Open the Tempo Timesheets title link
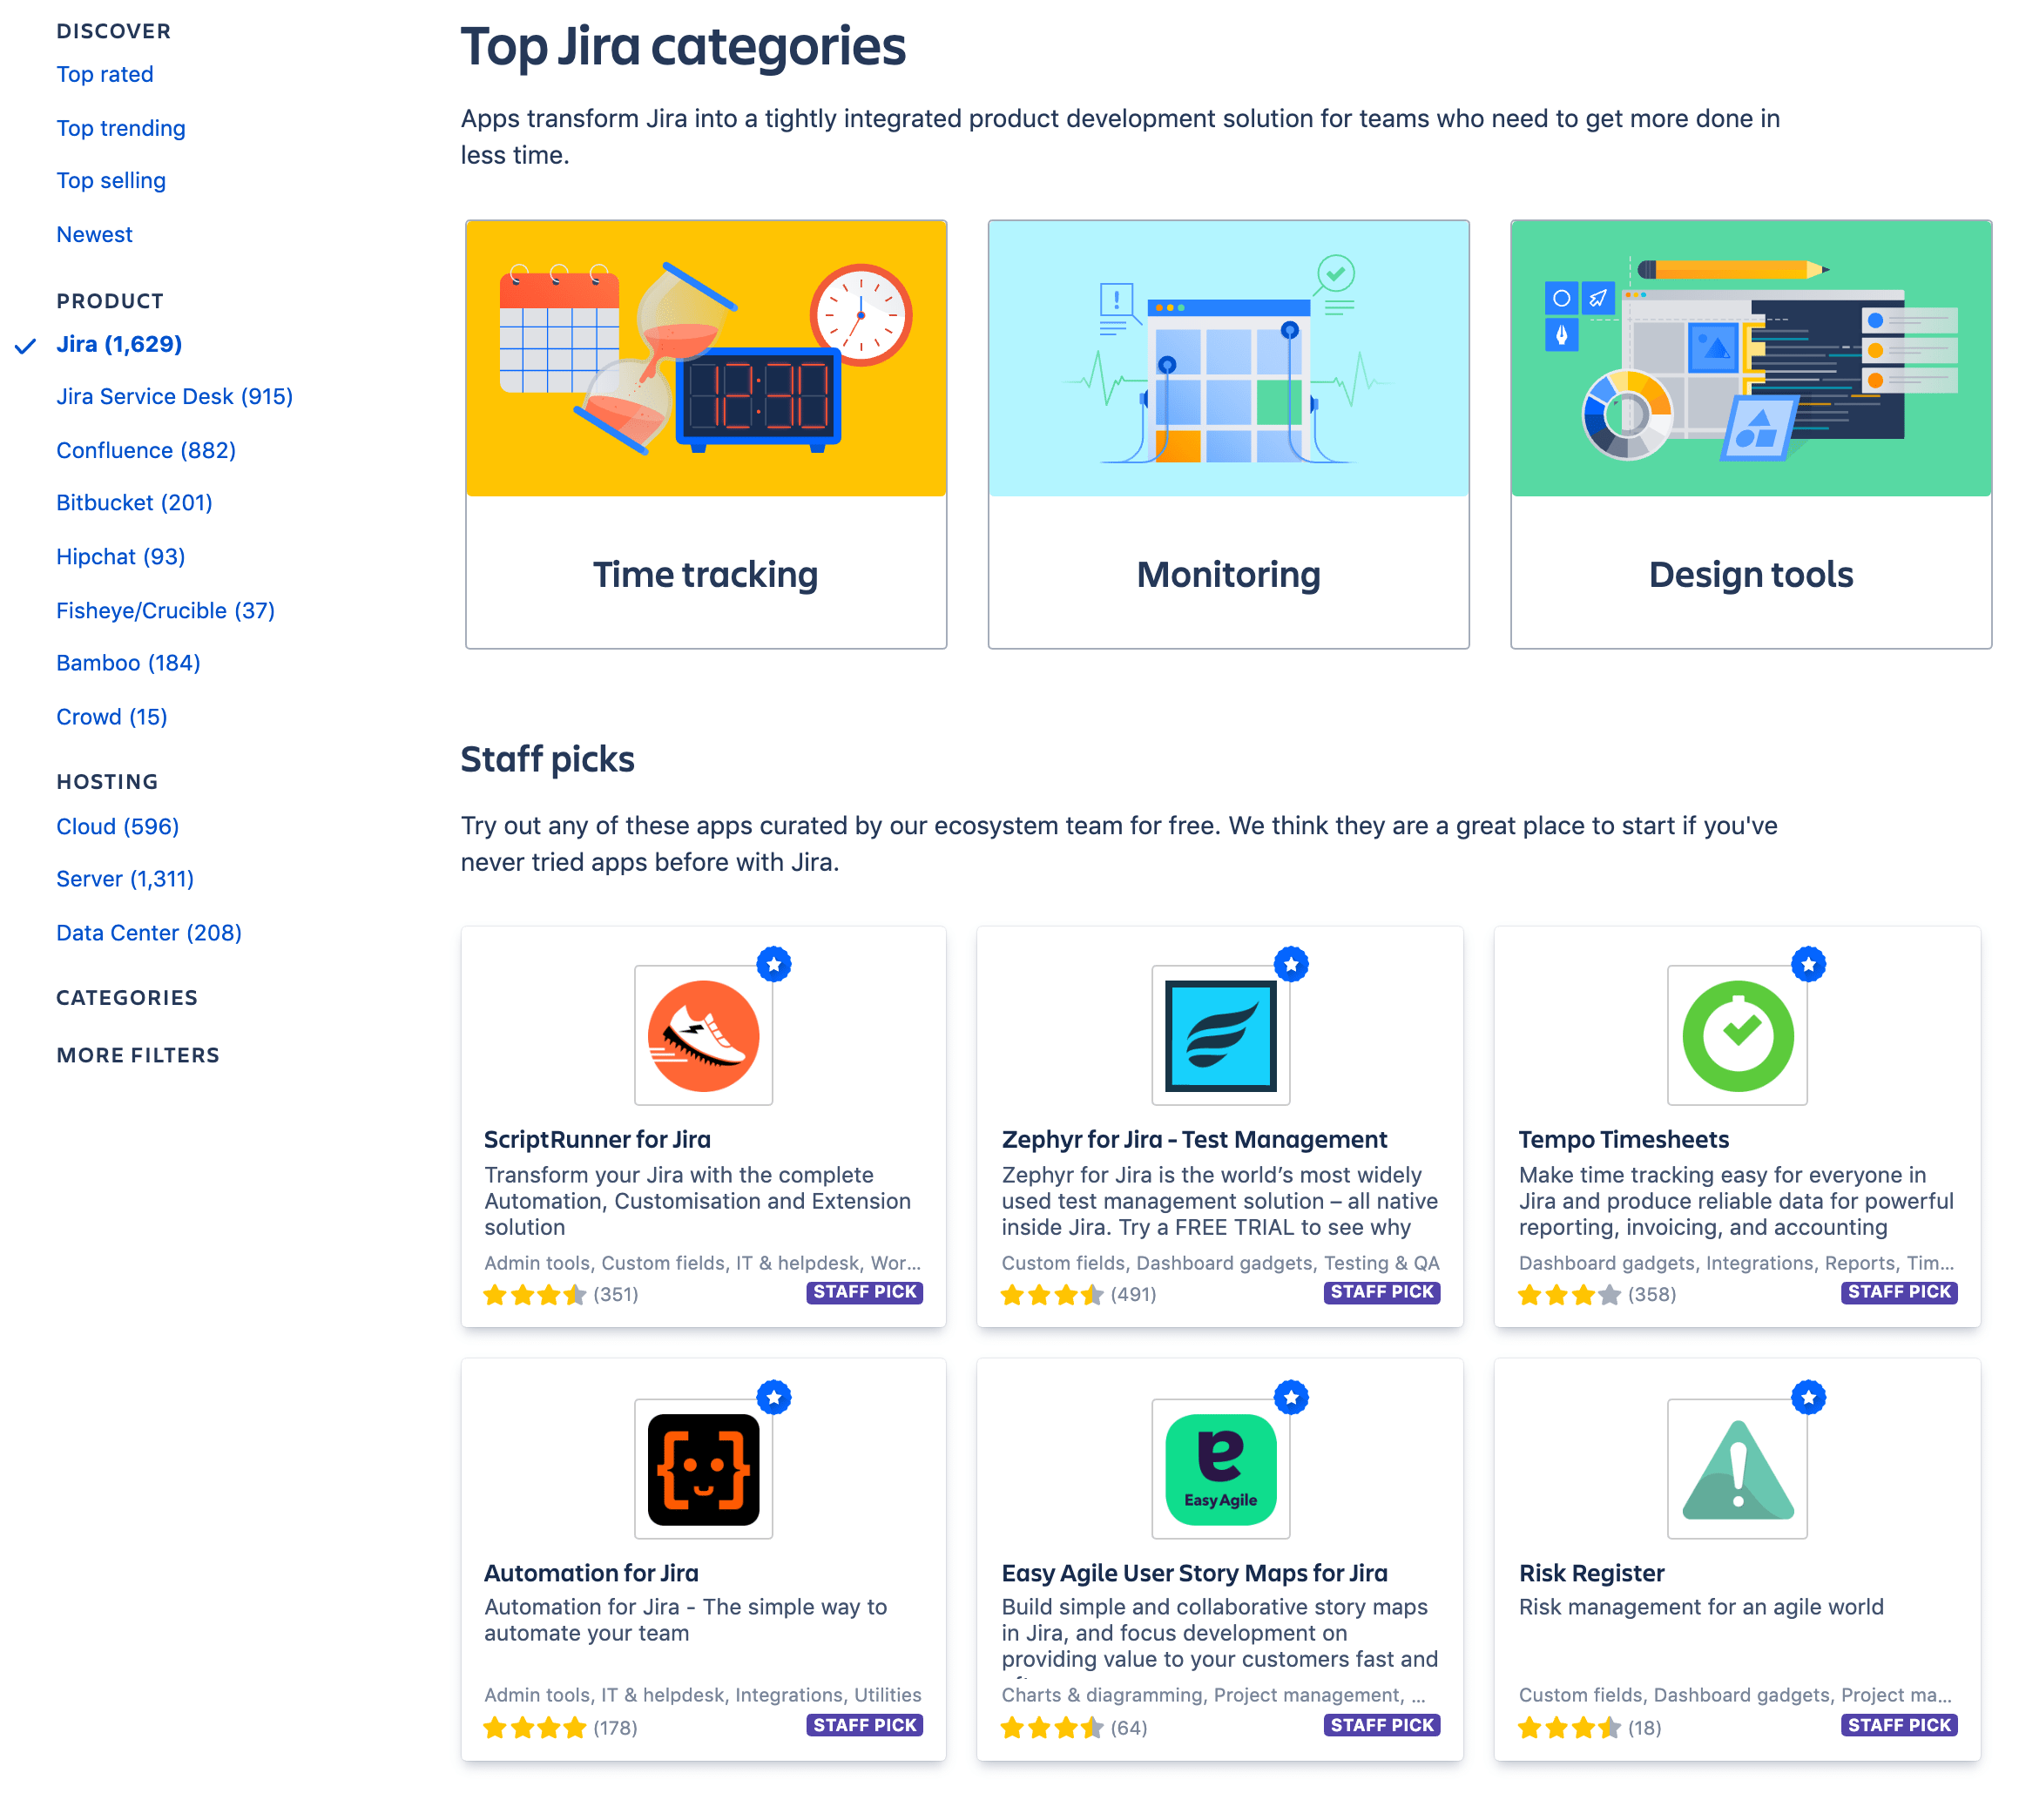2019x1820 pixels. [1623, 1140]
